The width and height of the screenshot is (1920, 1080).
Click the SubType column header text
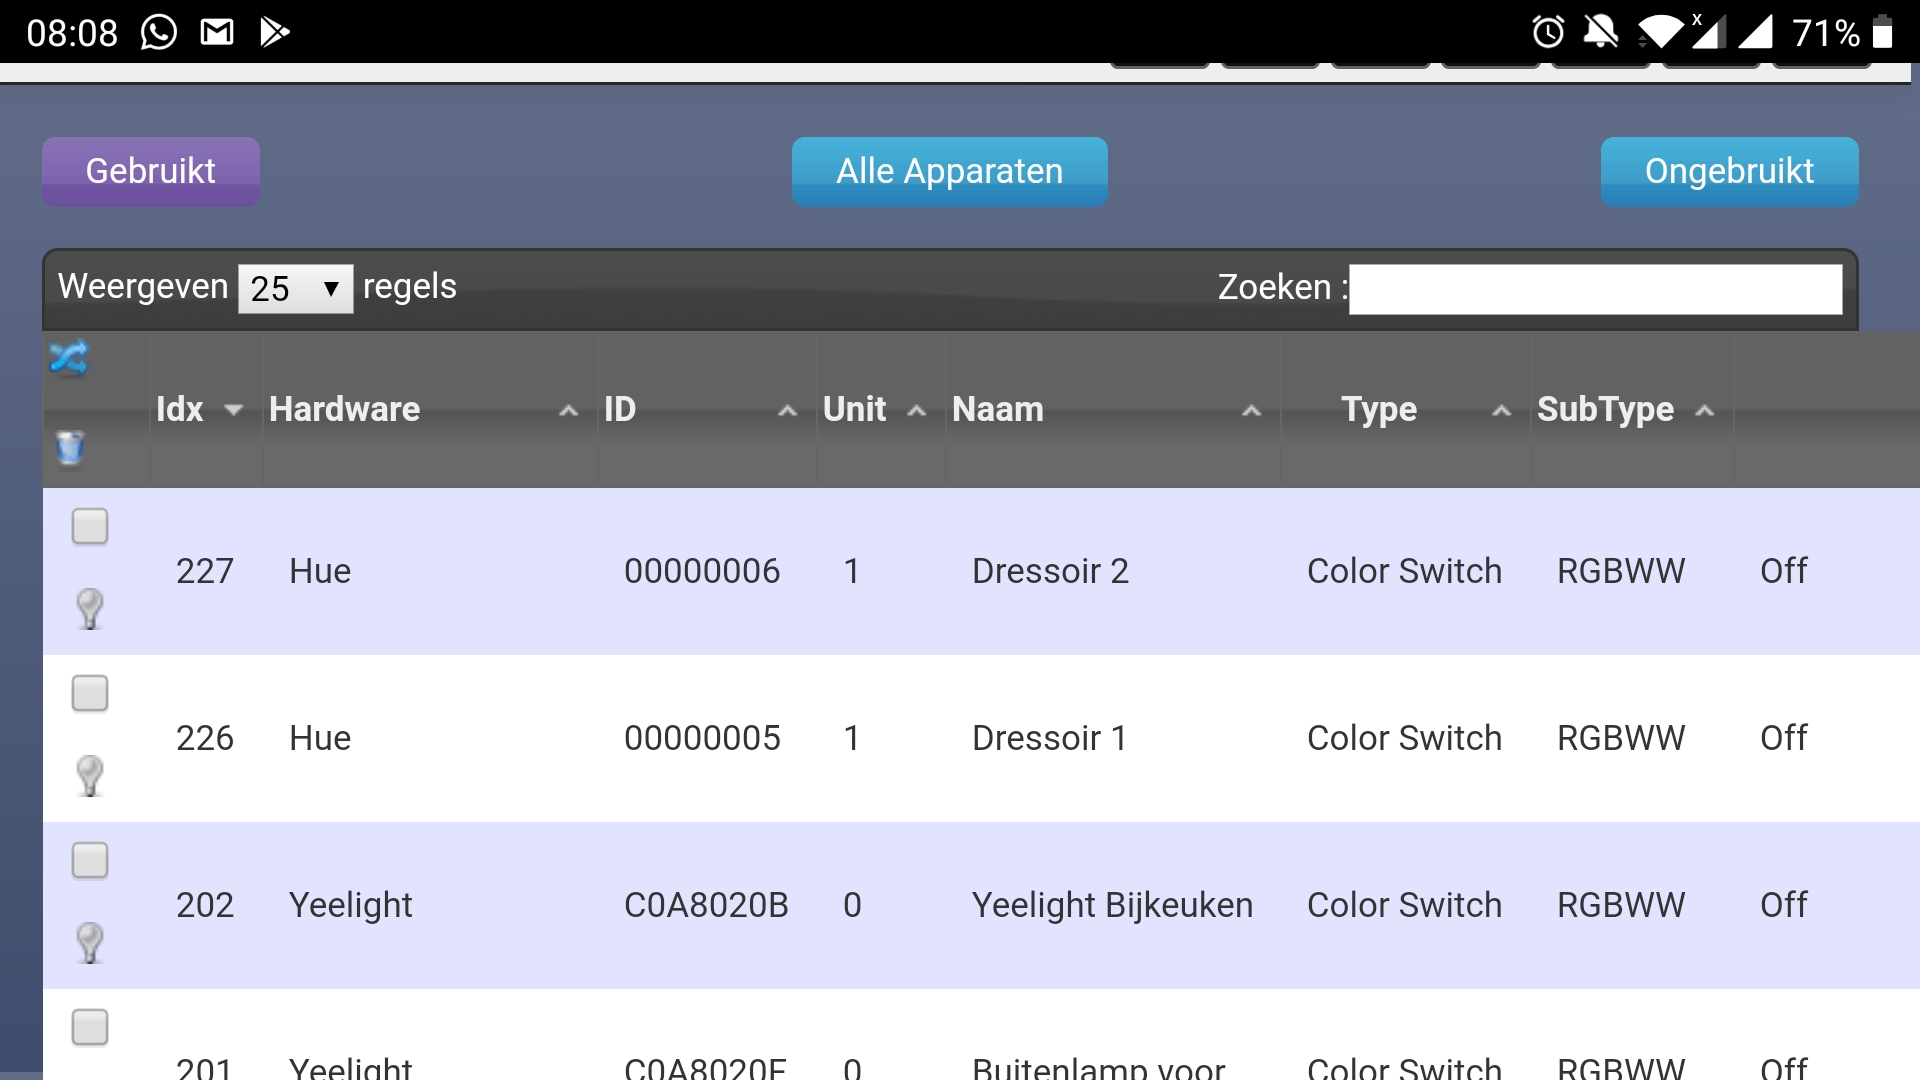click(x=1605, y=409)
